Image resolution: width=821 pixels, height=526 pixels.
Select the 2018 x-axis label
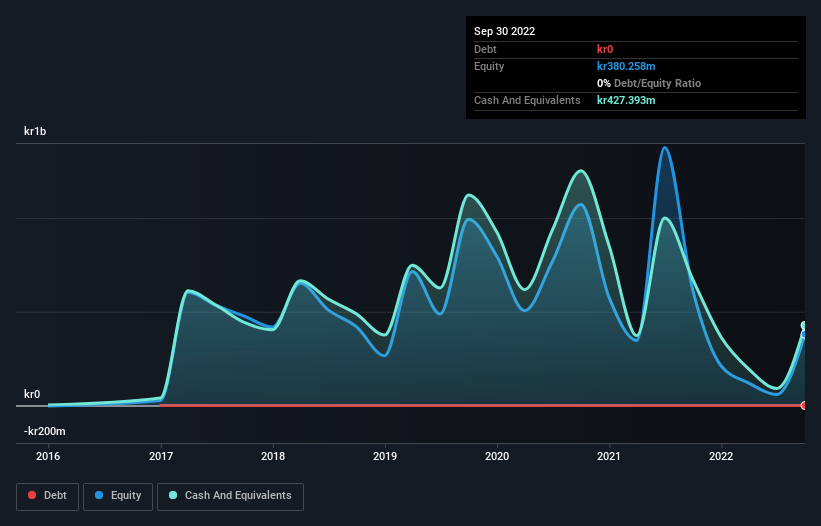[273, 456]
